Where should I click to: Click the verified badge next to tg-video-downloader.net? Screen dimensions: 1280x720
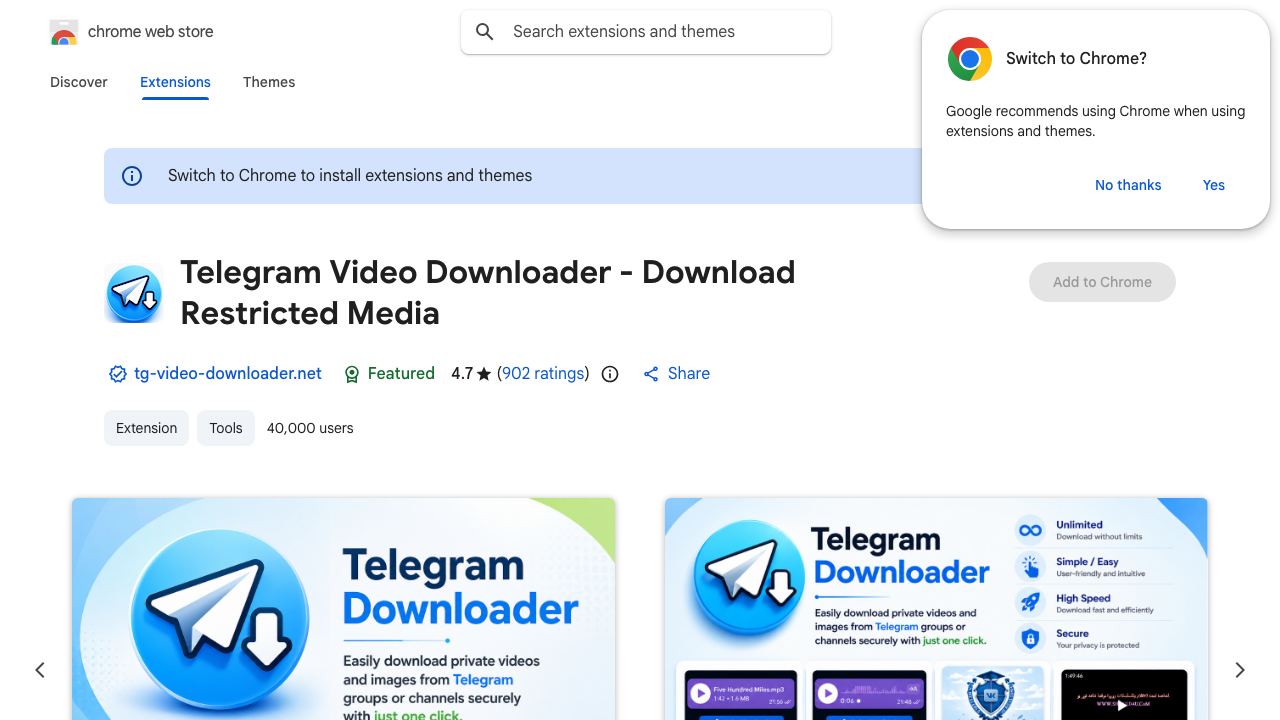[118, 374]
